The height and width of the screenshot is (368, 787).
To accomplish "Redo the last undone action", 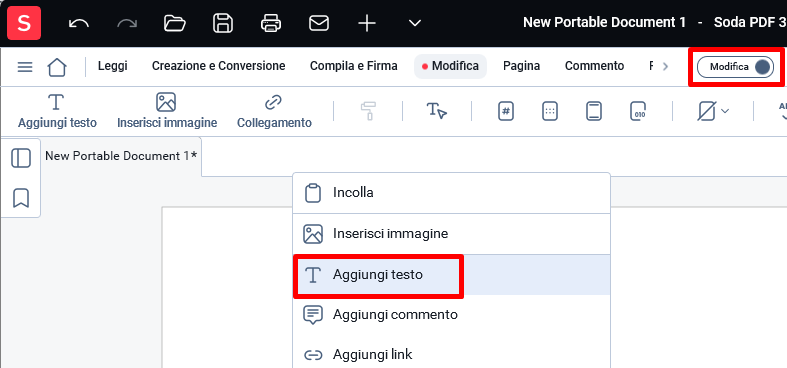I will [126, 23].
